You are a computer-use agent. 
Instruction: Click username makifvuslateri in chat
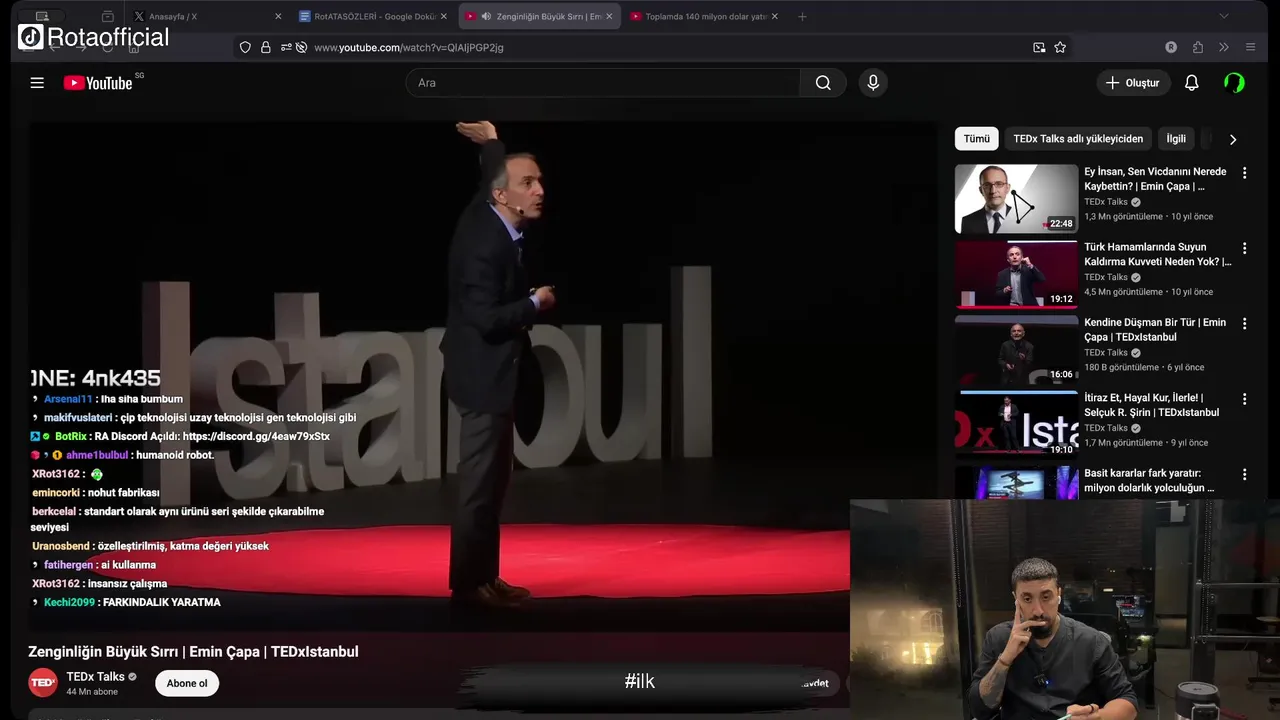pyautogui.click(x=78, y=417)
